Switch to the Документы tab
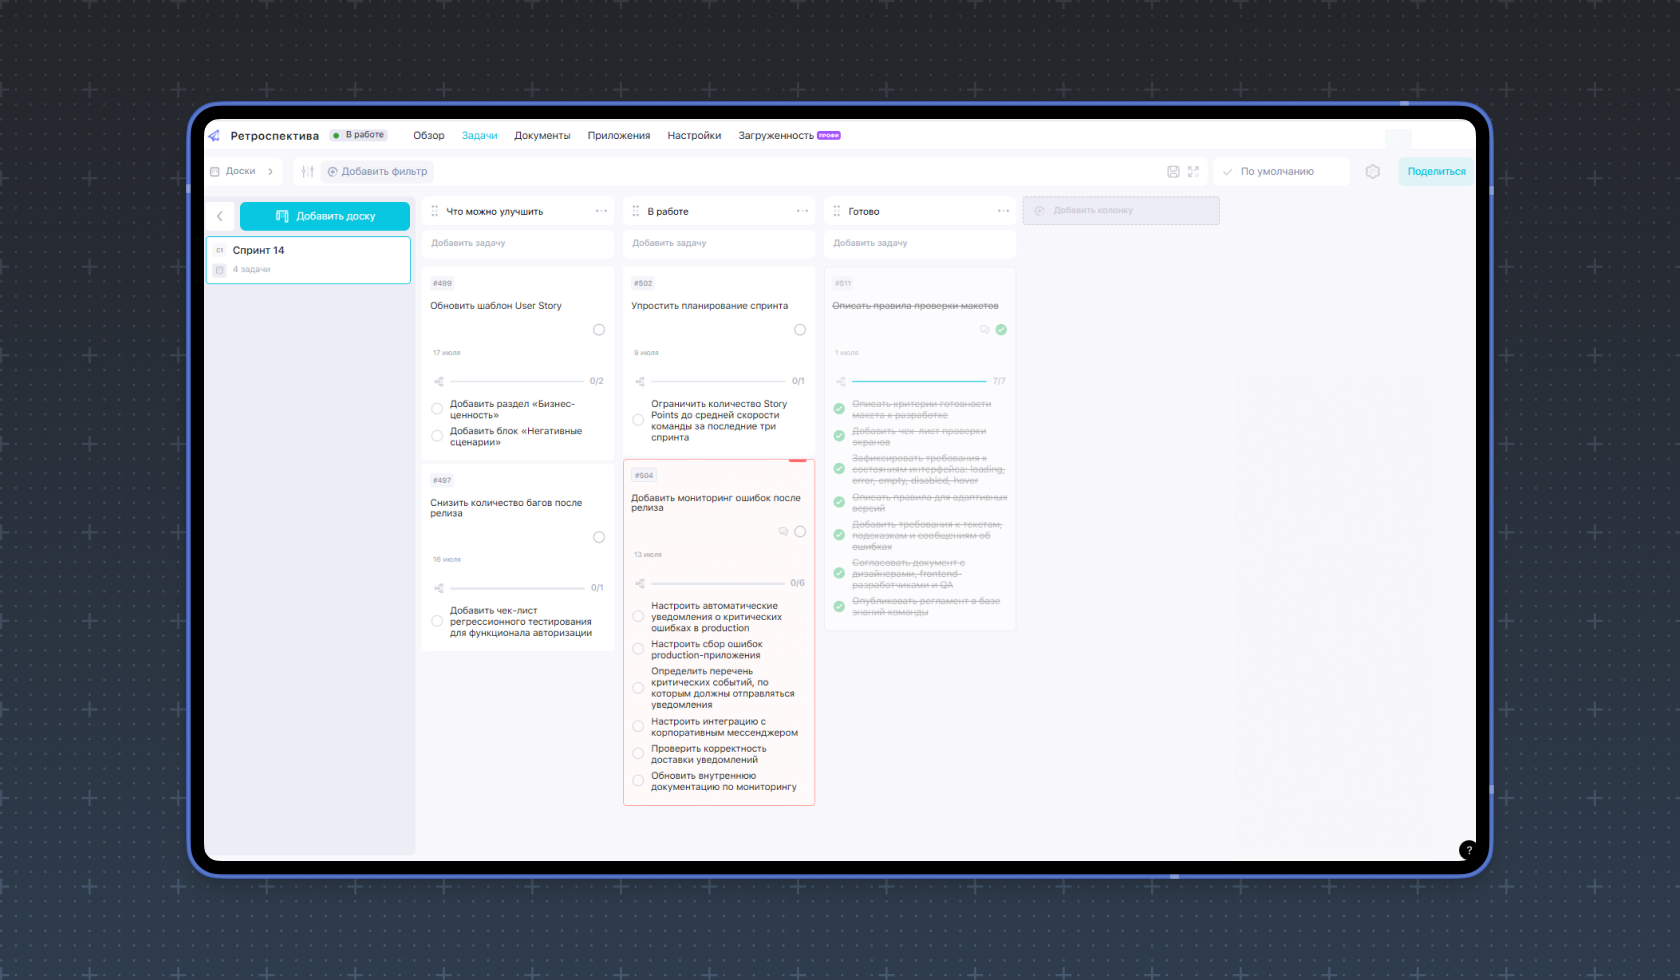This screenshot has width=1680, height=980. click(542, 136)
